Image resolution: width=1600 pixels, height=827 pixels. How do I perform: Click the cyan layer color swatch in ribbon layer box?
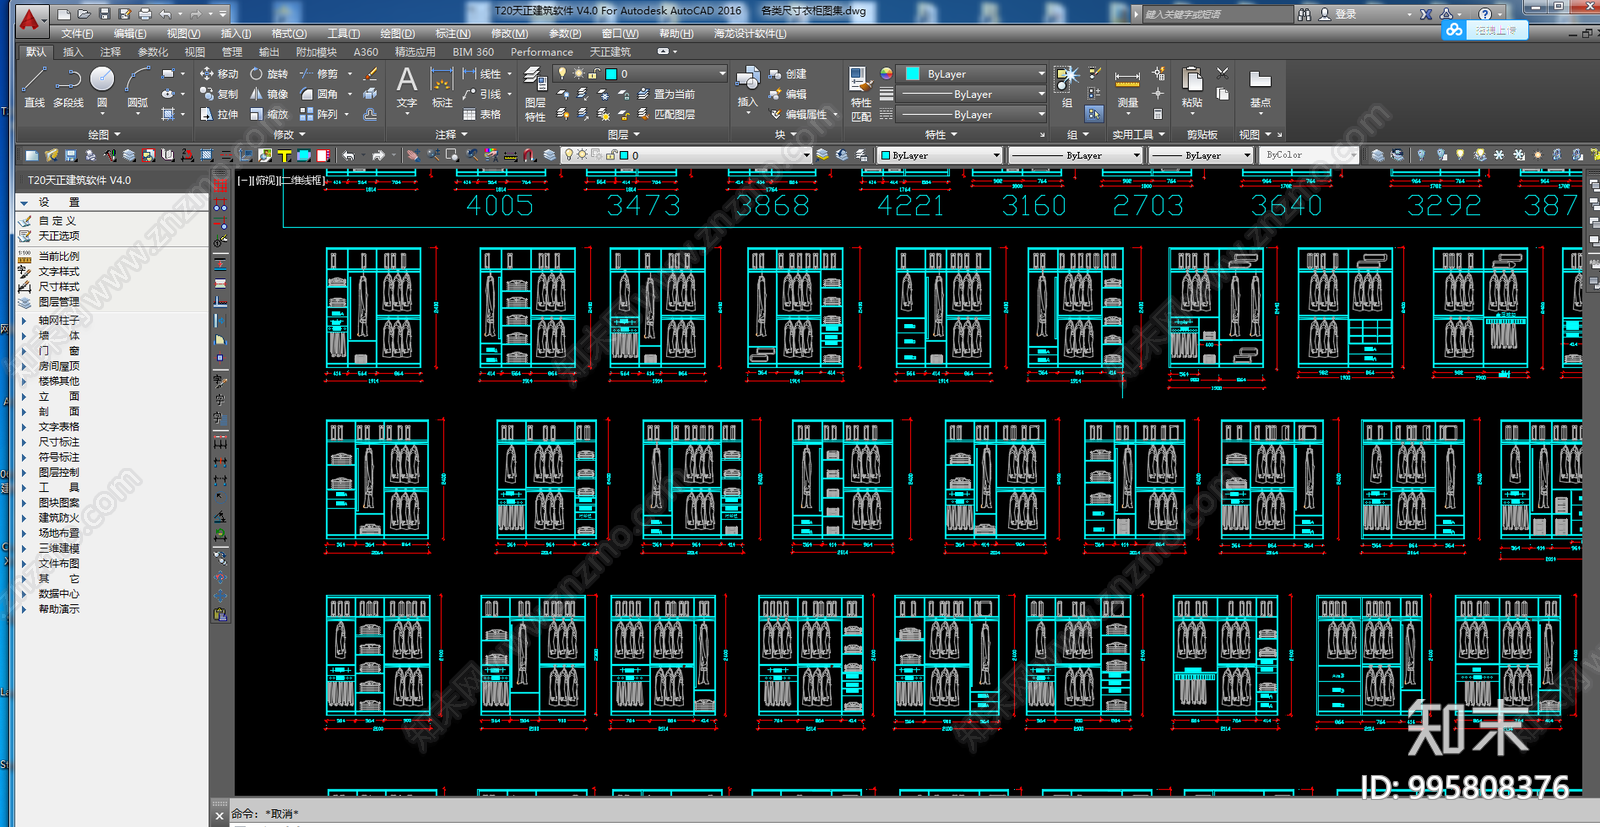pos(611,74)
